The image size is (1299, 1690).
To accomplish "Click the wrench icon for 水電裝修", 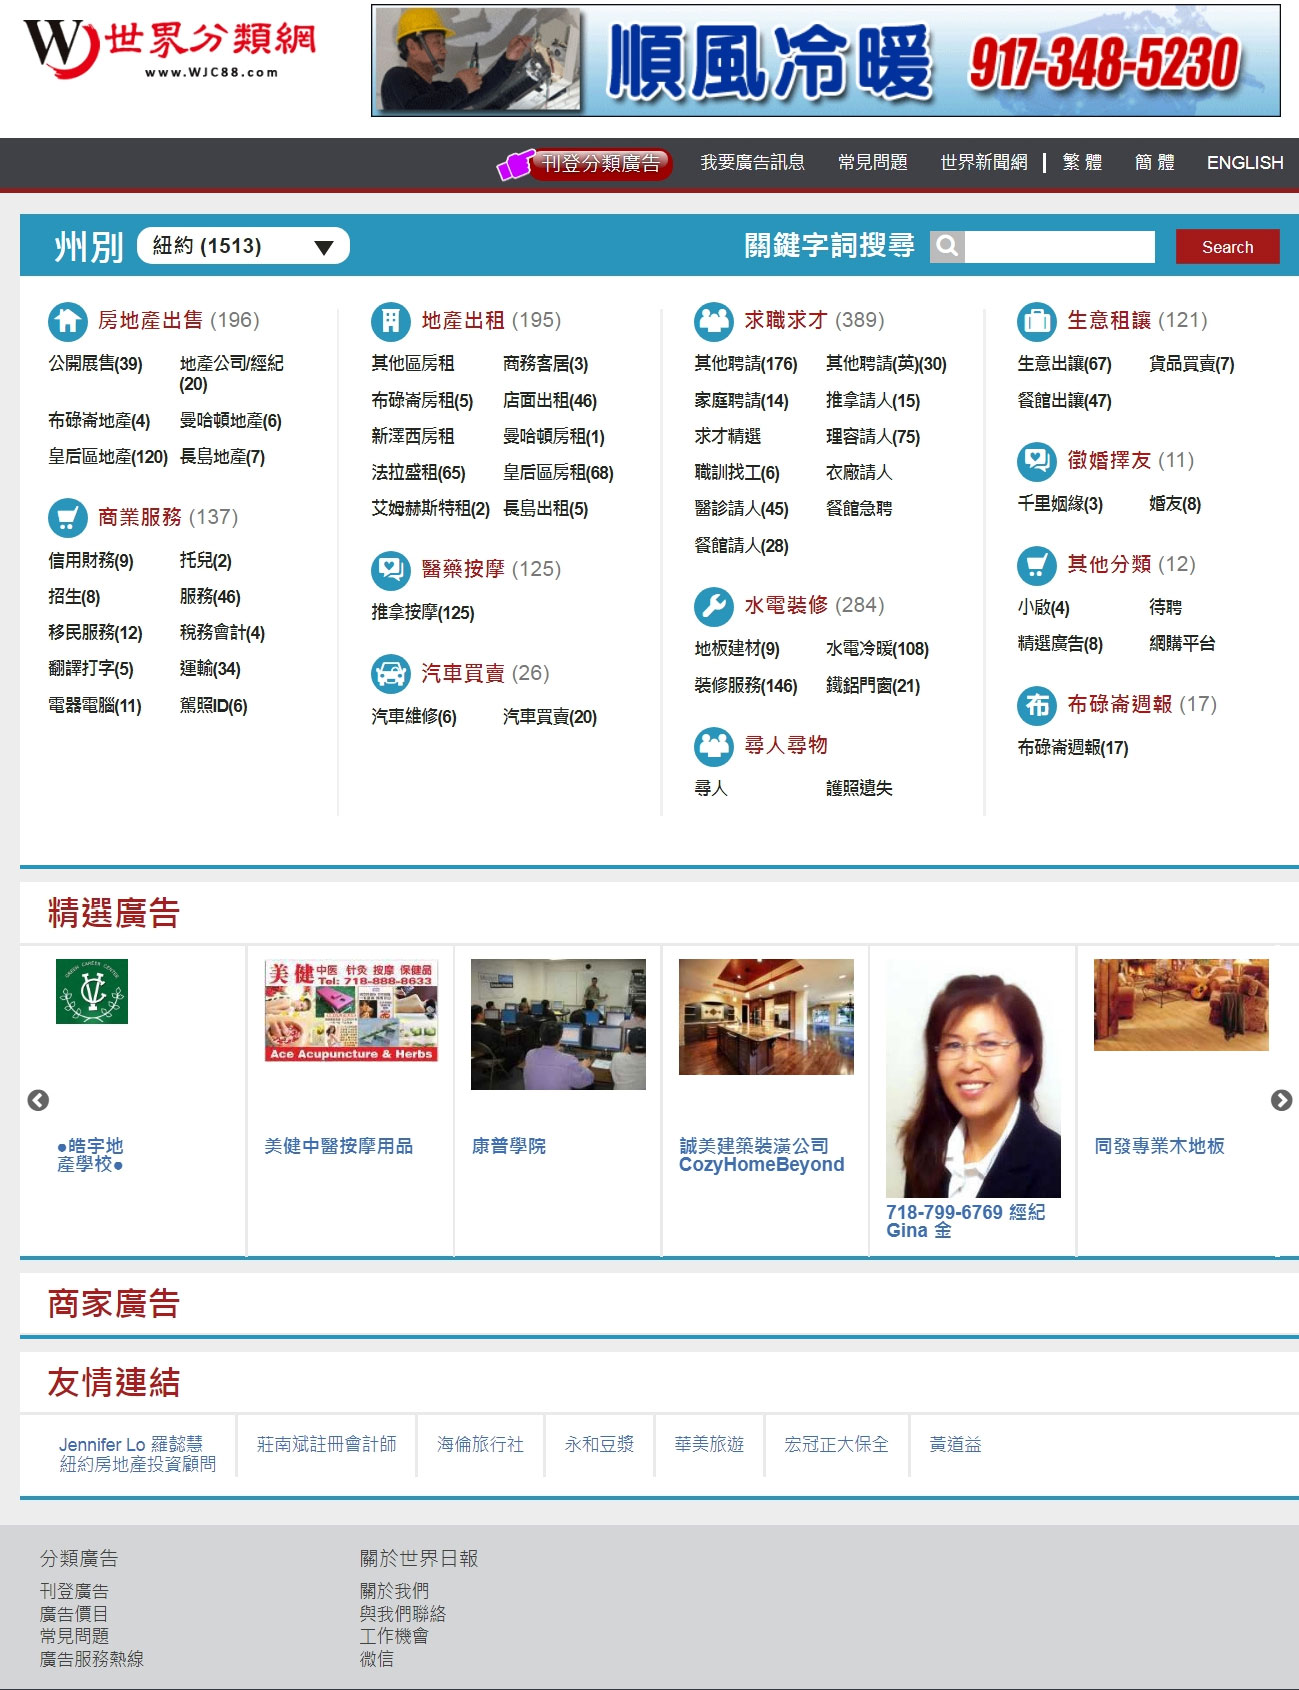I will 713,606.
